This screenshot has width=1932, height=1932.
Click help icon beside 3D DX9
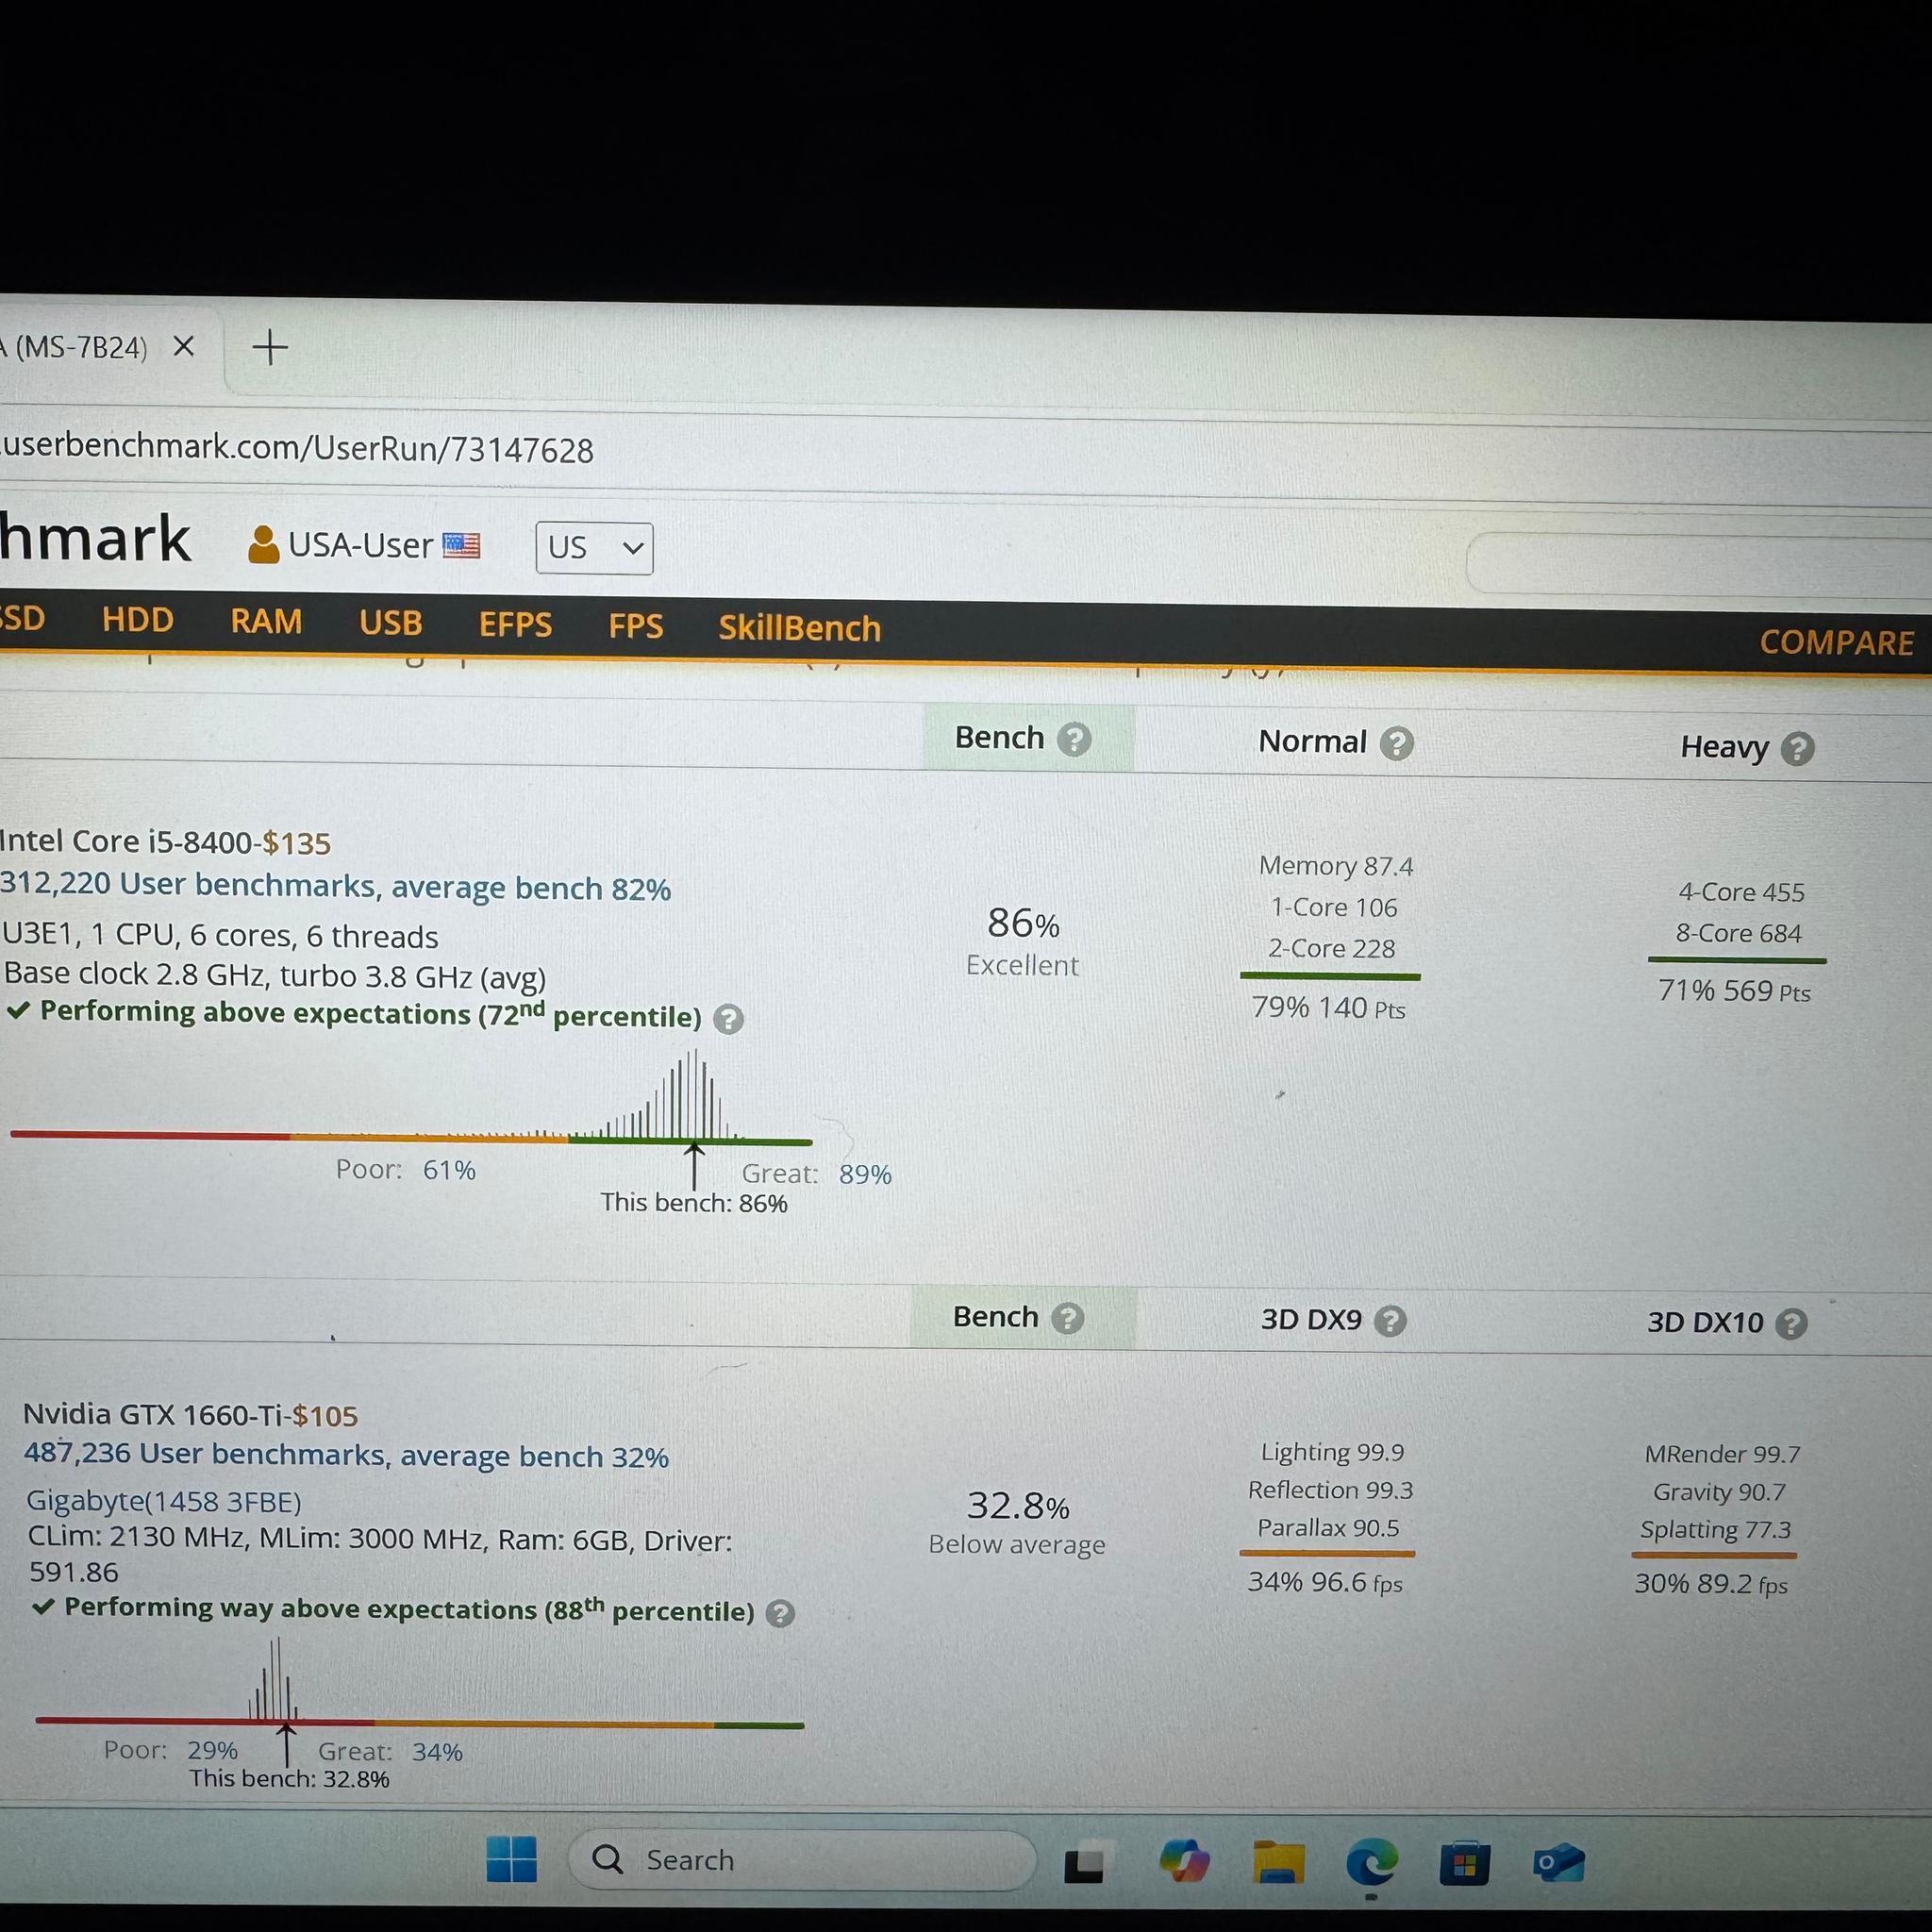pos(1390,1321)
